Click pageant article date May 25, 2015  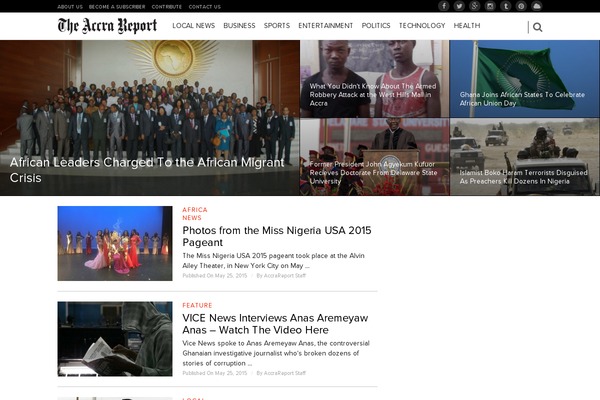point(231,276)
